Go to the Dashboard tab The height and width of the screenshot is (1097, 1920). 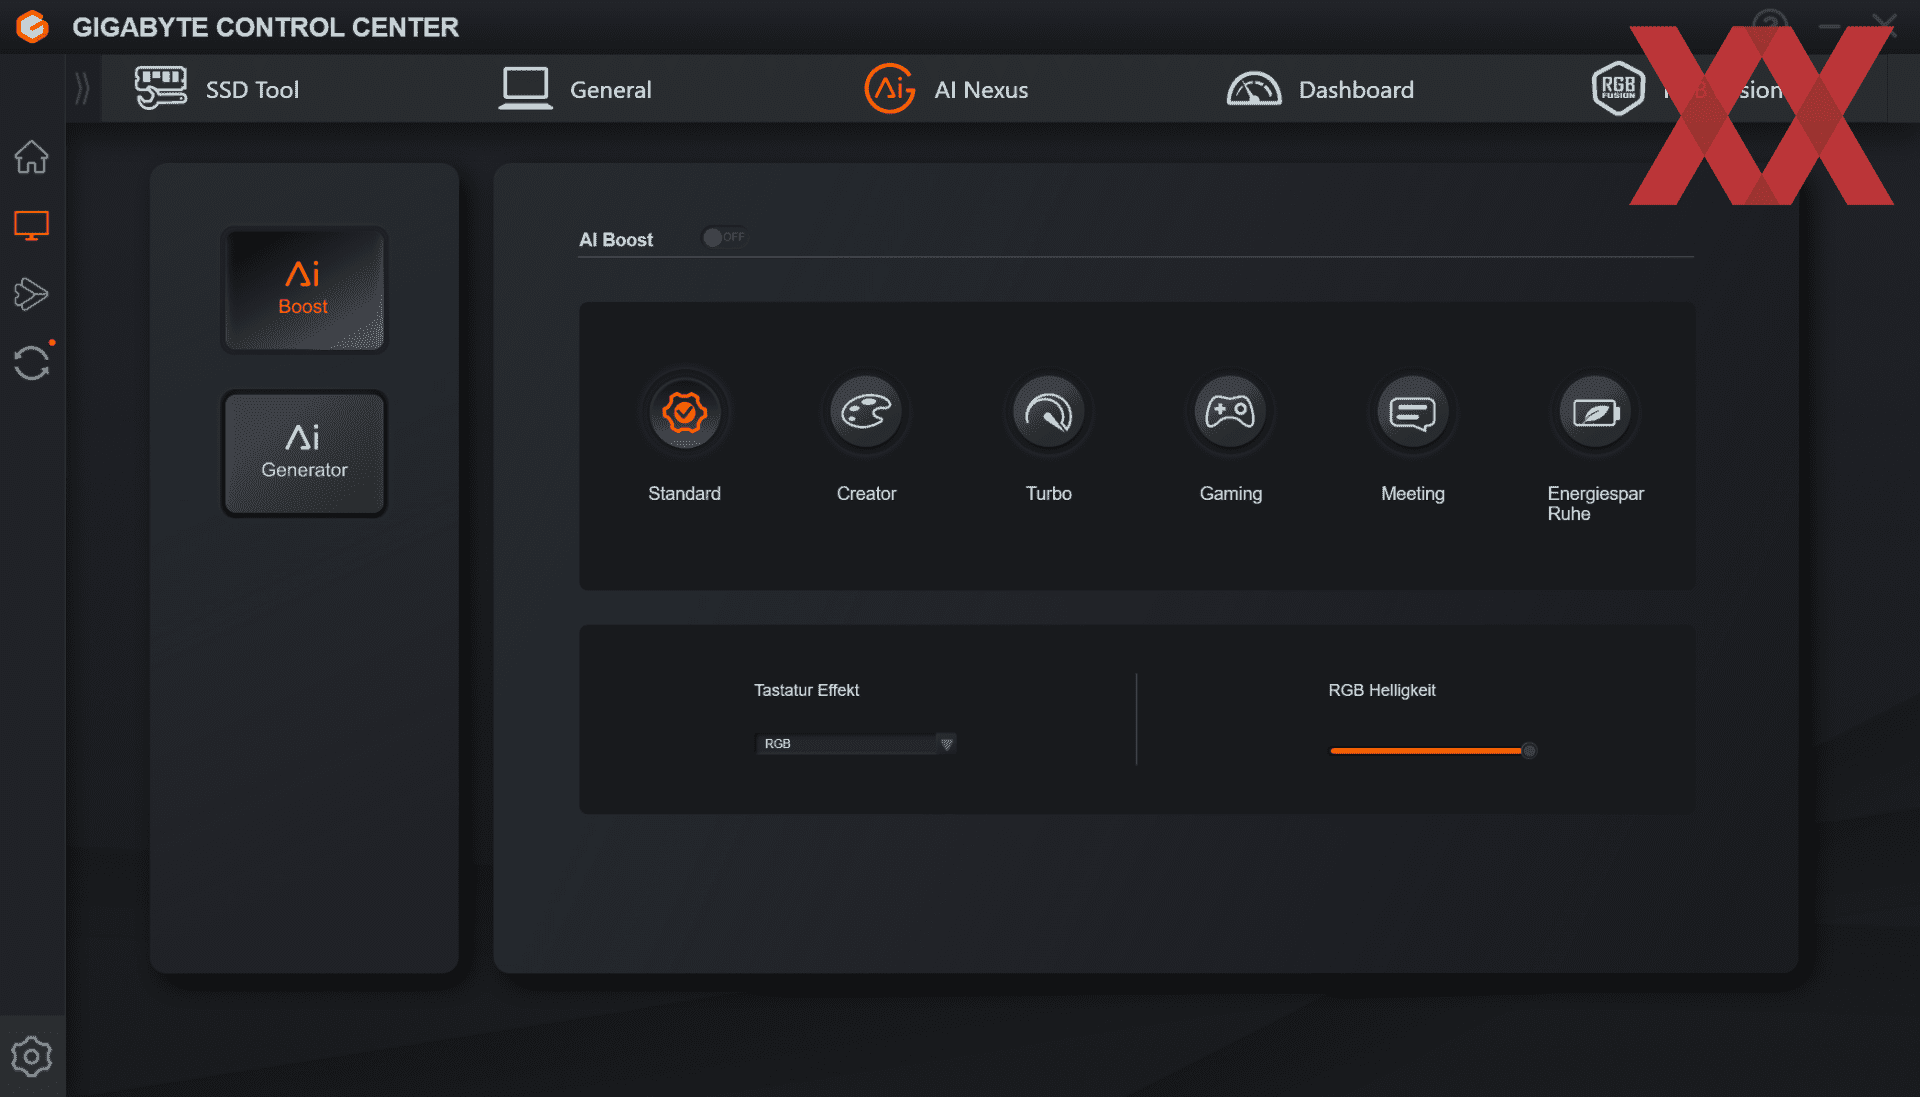pyautogui.click(x=1320, y=90)
